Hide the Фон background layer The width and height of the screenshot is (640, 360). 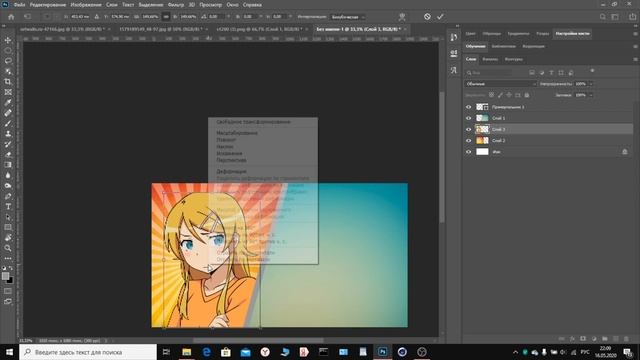pyautogui.click(x=469, y=152)
